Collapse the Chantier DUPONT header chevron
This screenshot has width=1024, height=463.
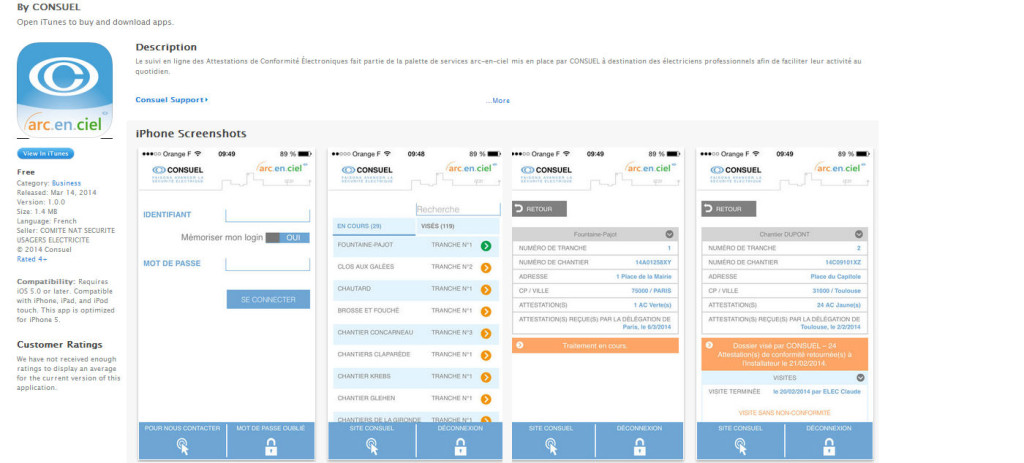click(859, 233)
